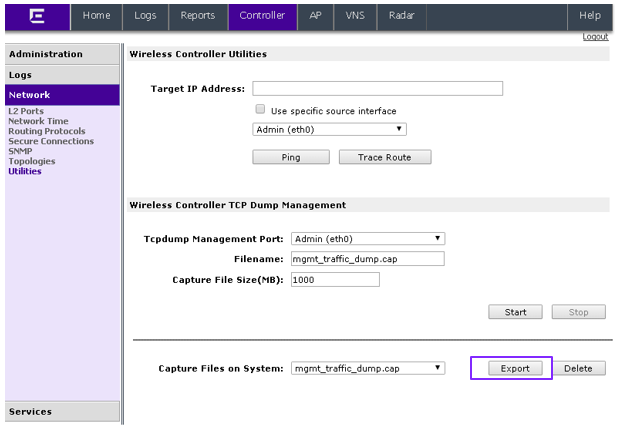Run Trace Route
Screen dimensions: 631x429
coord(385,157)
